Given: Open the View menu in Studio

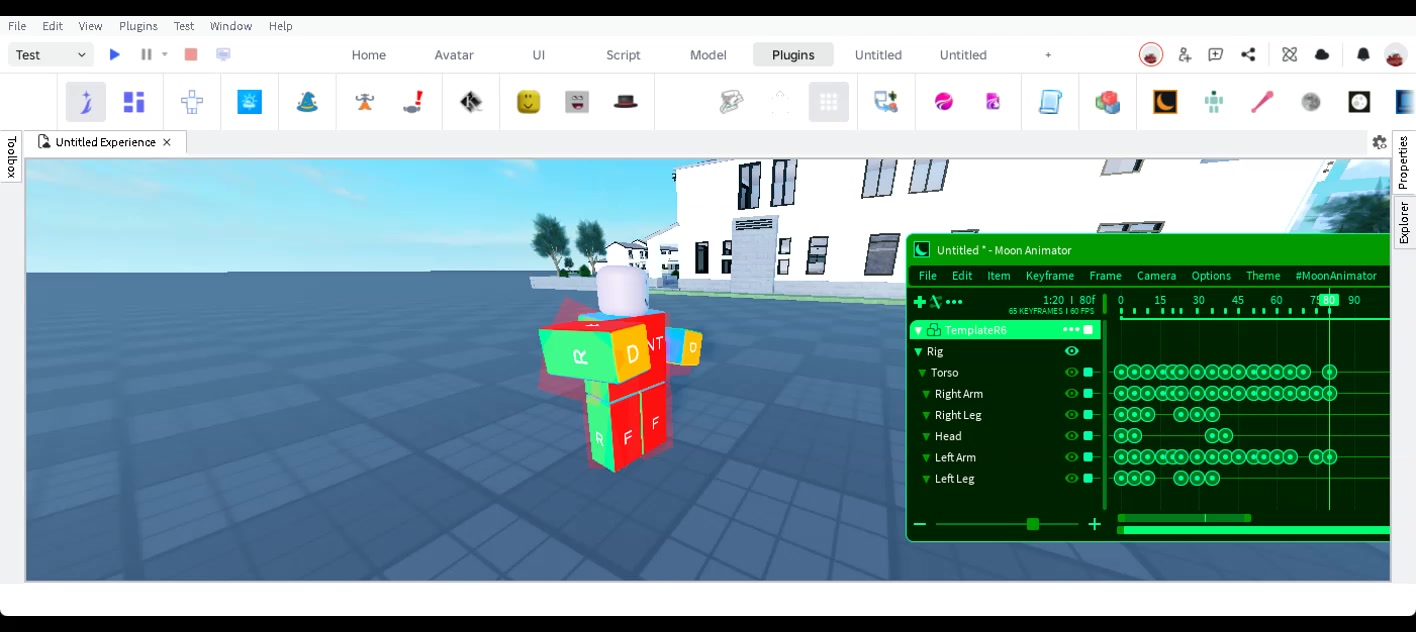Looking at the screenshot, I should coord(90,26).
